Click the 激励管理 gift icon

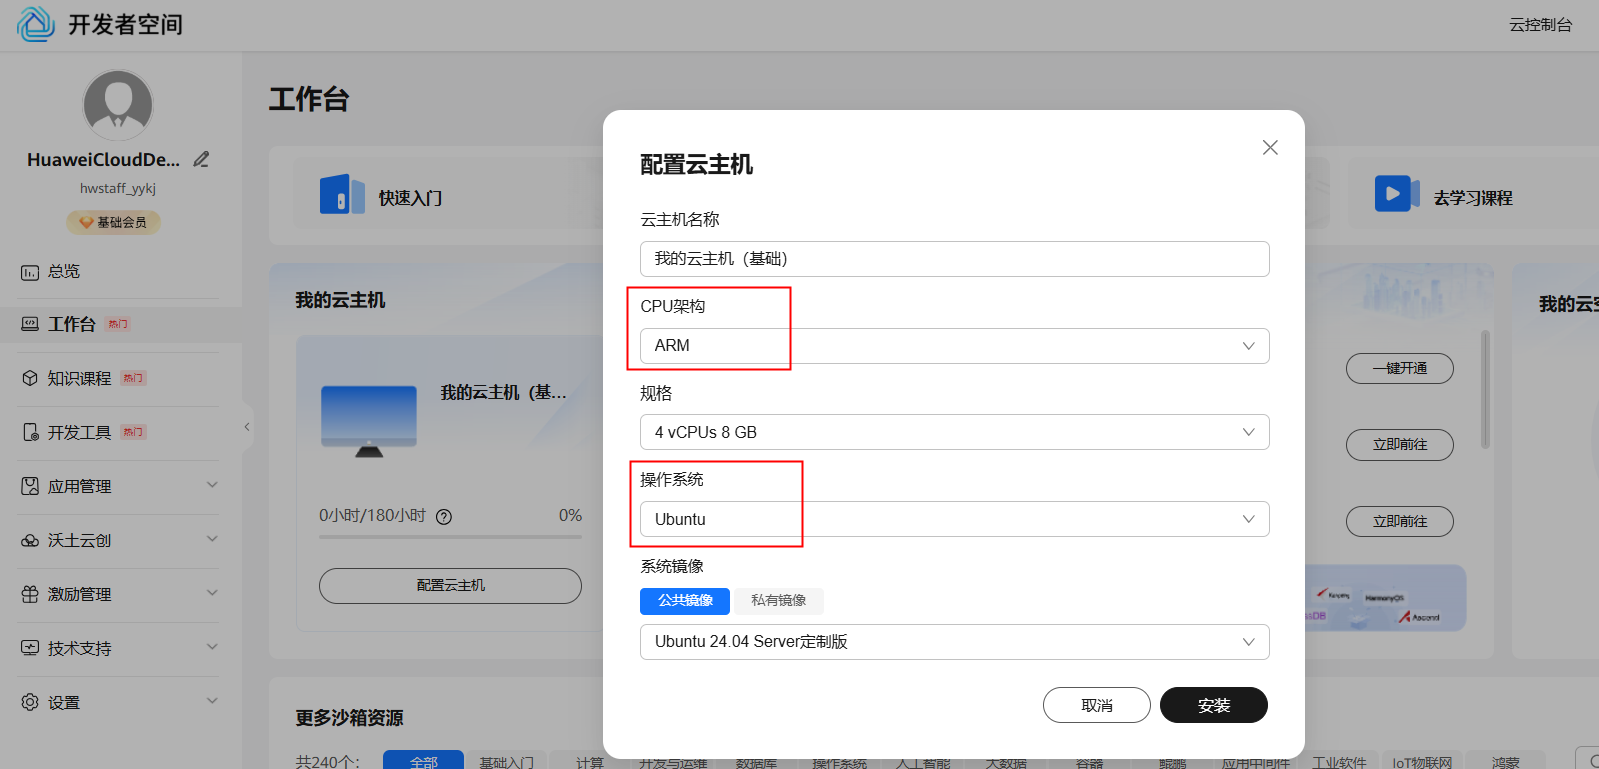pyautogui.click(x=30, y=594)
